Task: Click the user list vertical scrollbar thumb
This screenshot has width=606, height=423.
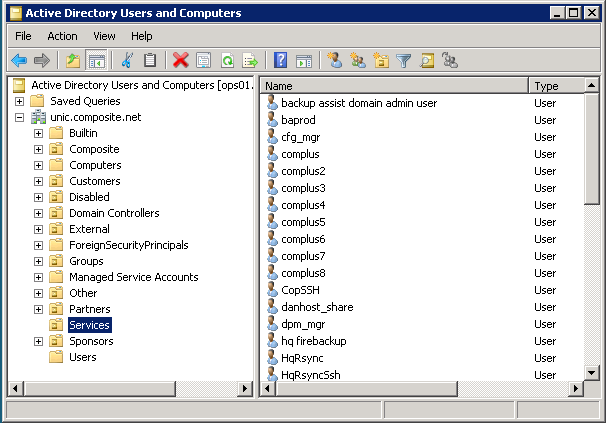Action: [x=591, y=148]
